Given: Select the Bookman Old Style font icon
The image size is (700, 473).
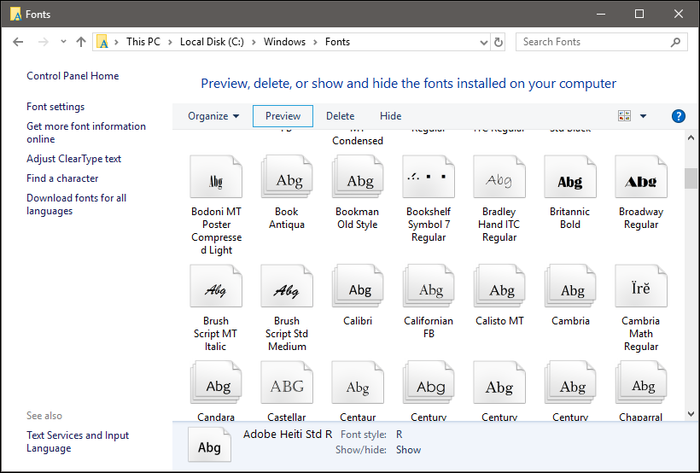Looking at the screenshot, I should (x=357, y=177).
